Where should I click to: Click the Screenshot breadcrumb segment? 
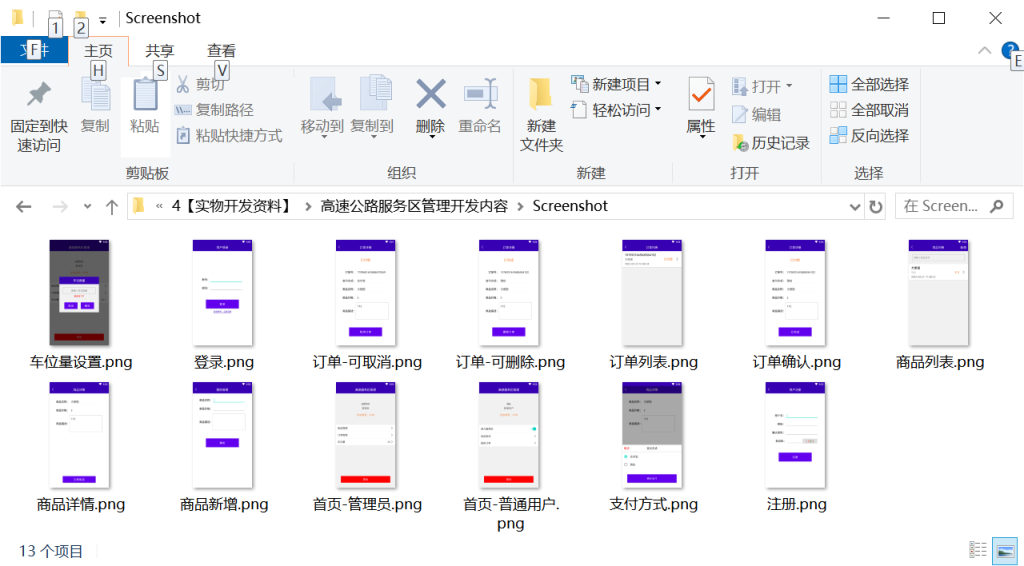570,206
